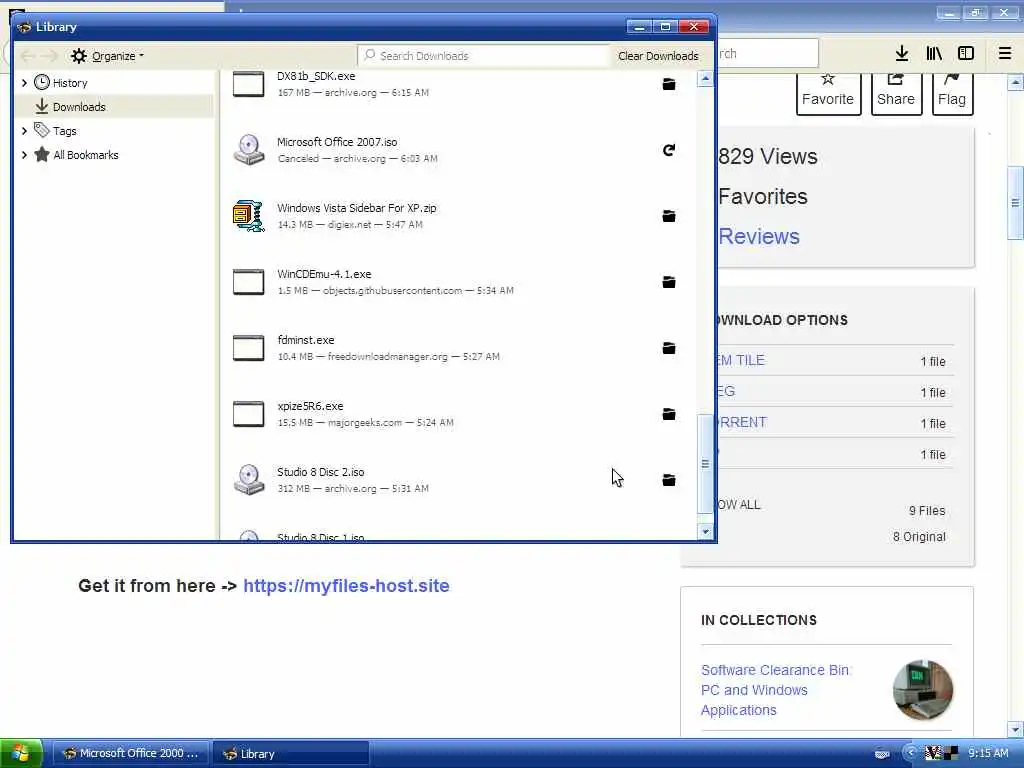
Task: Open the Windows Start button
Action: pyautogui.click(x=21, y=754)
